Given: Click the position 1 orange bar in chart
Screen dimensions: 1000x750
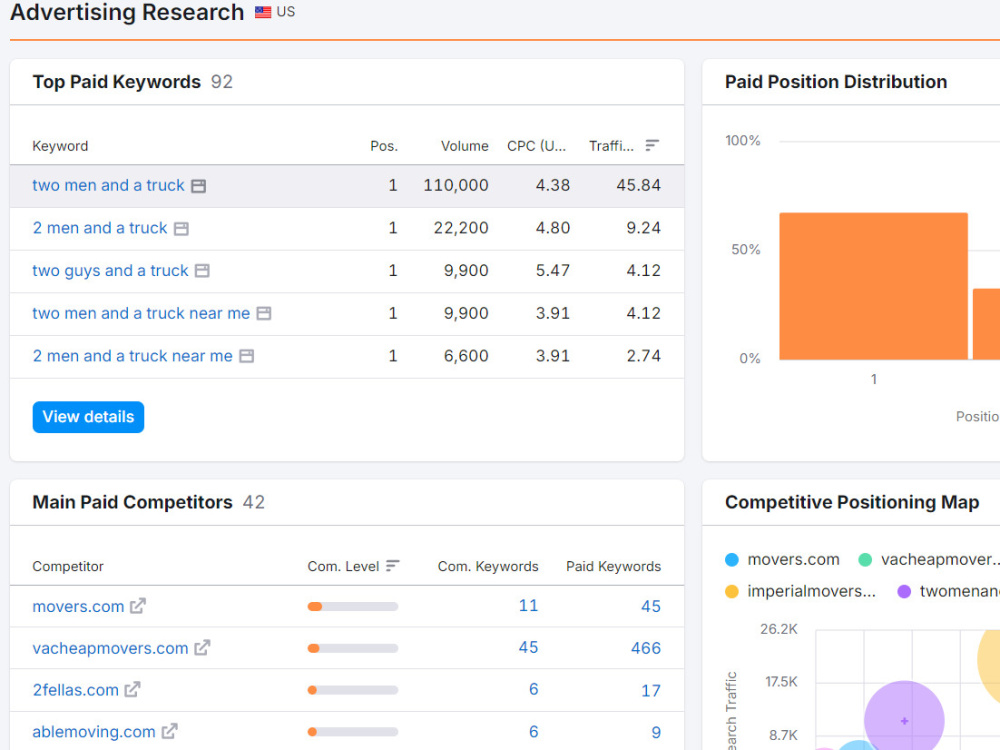Looking at the screenshot, I should [873, 286].
